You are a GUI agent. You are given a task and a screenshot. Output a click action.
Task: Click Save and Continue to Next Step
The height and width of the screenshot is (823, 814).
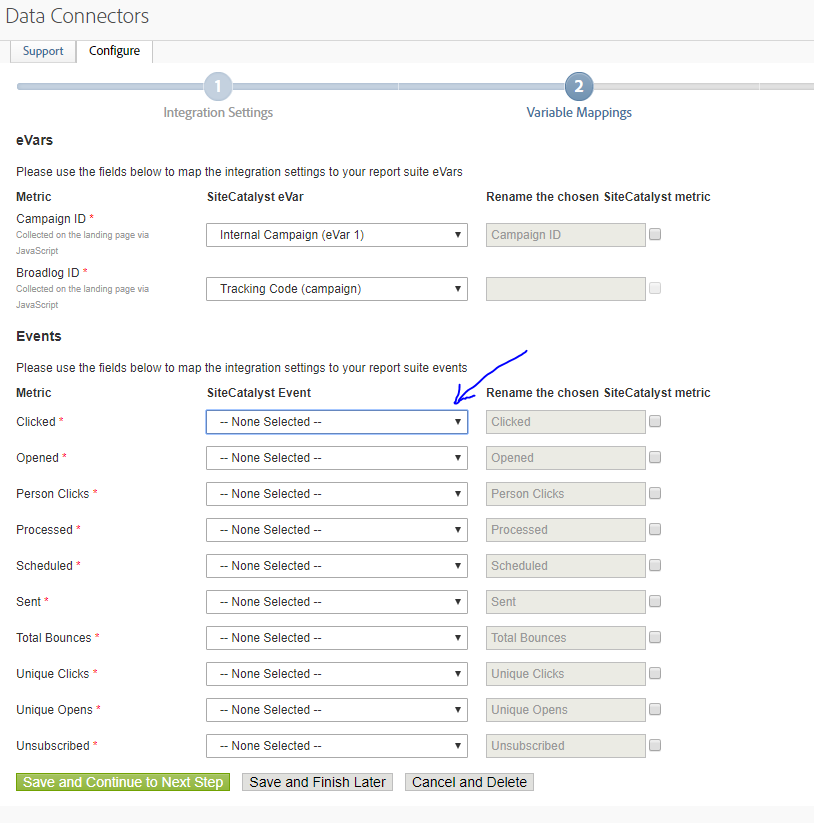[x=123, y=782]
